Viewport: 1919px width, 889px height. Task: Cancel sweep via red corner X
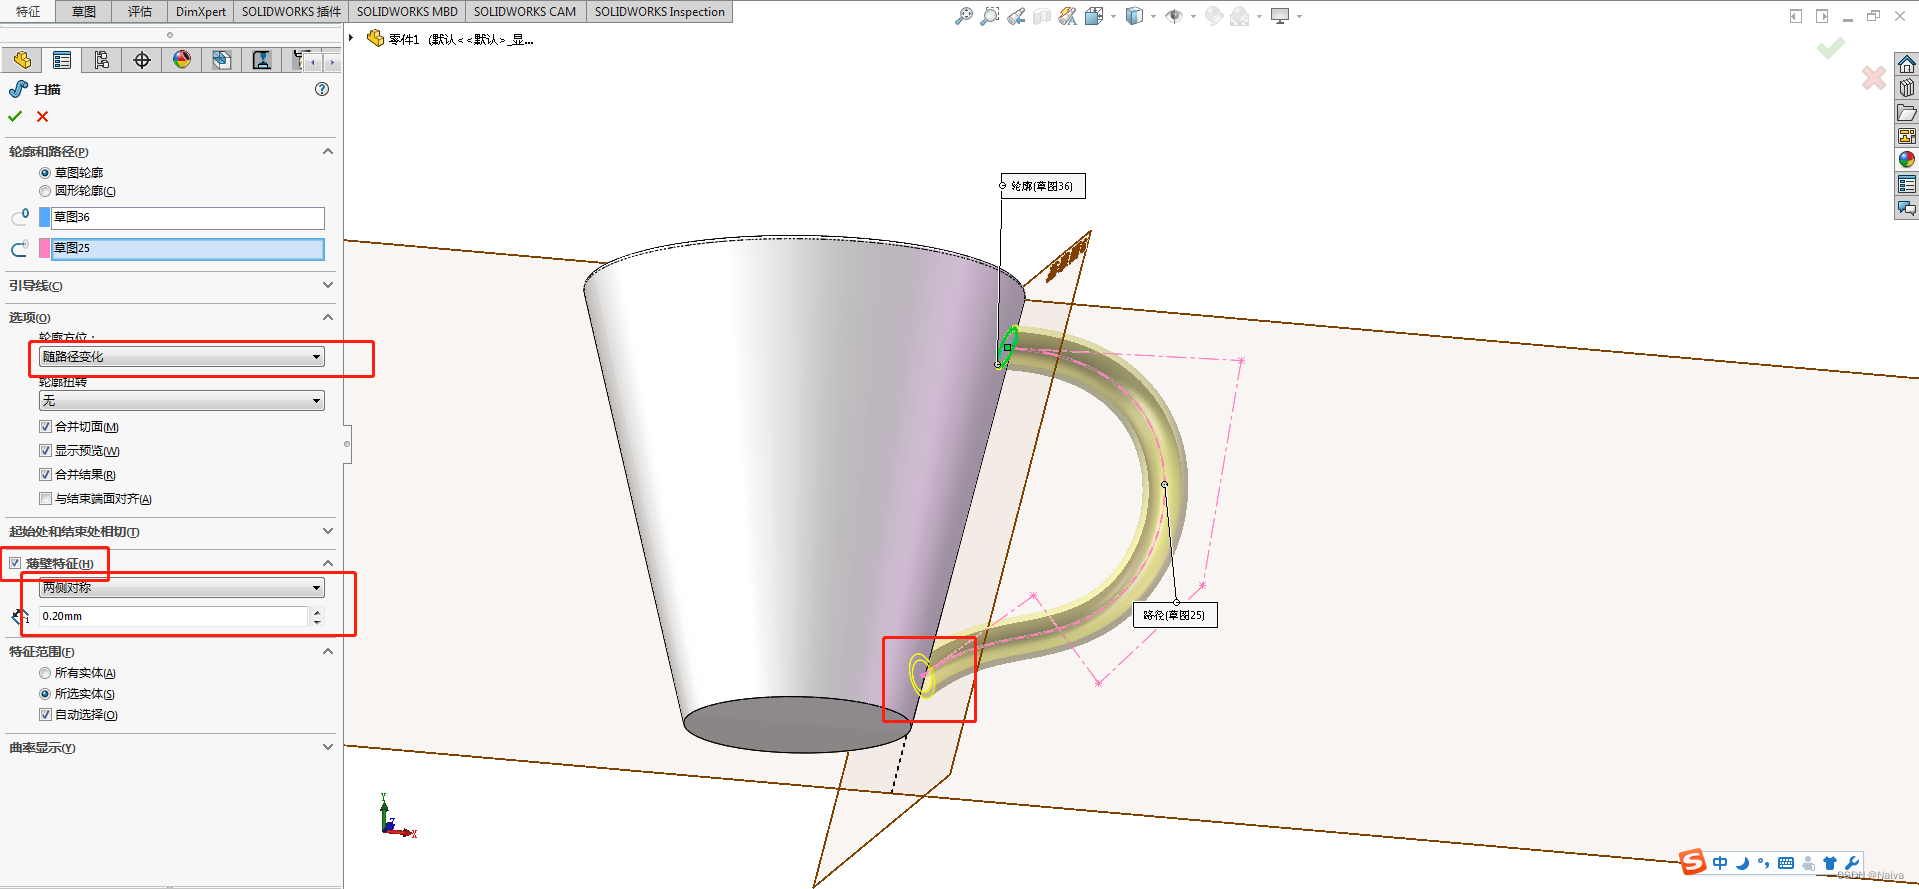(x=1874, y=77)
